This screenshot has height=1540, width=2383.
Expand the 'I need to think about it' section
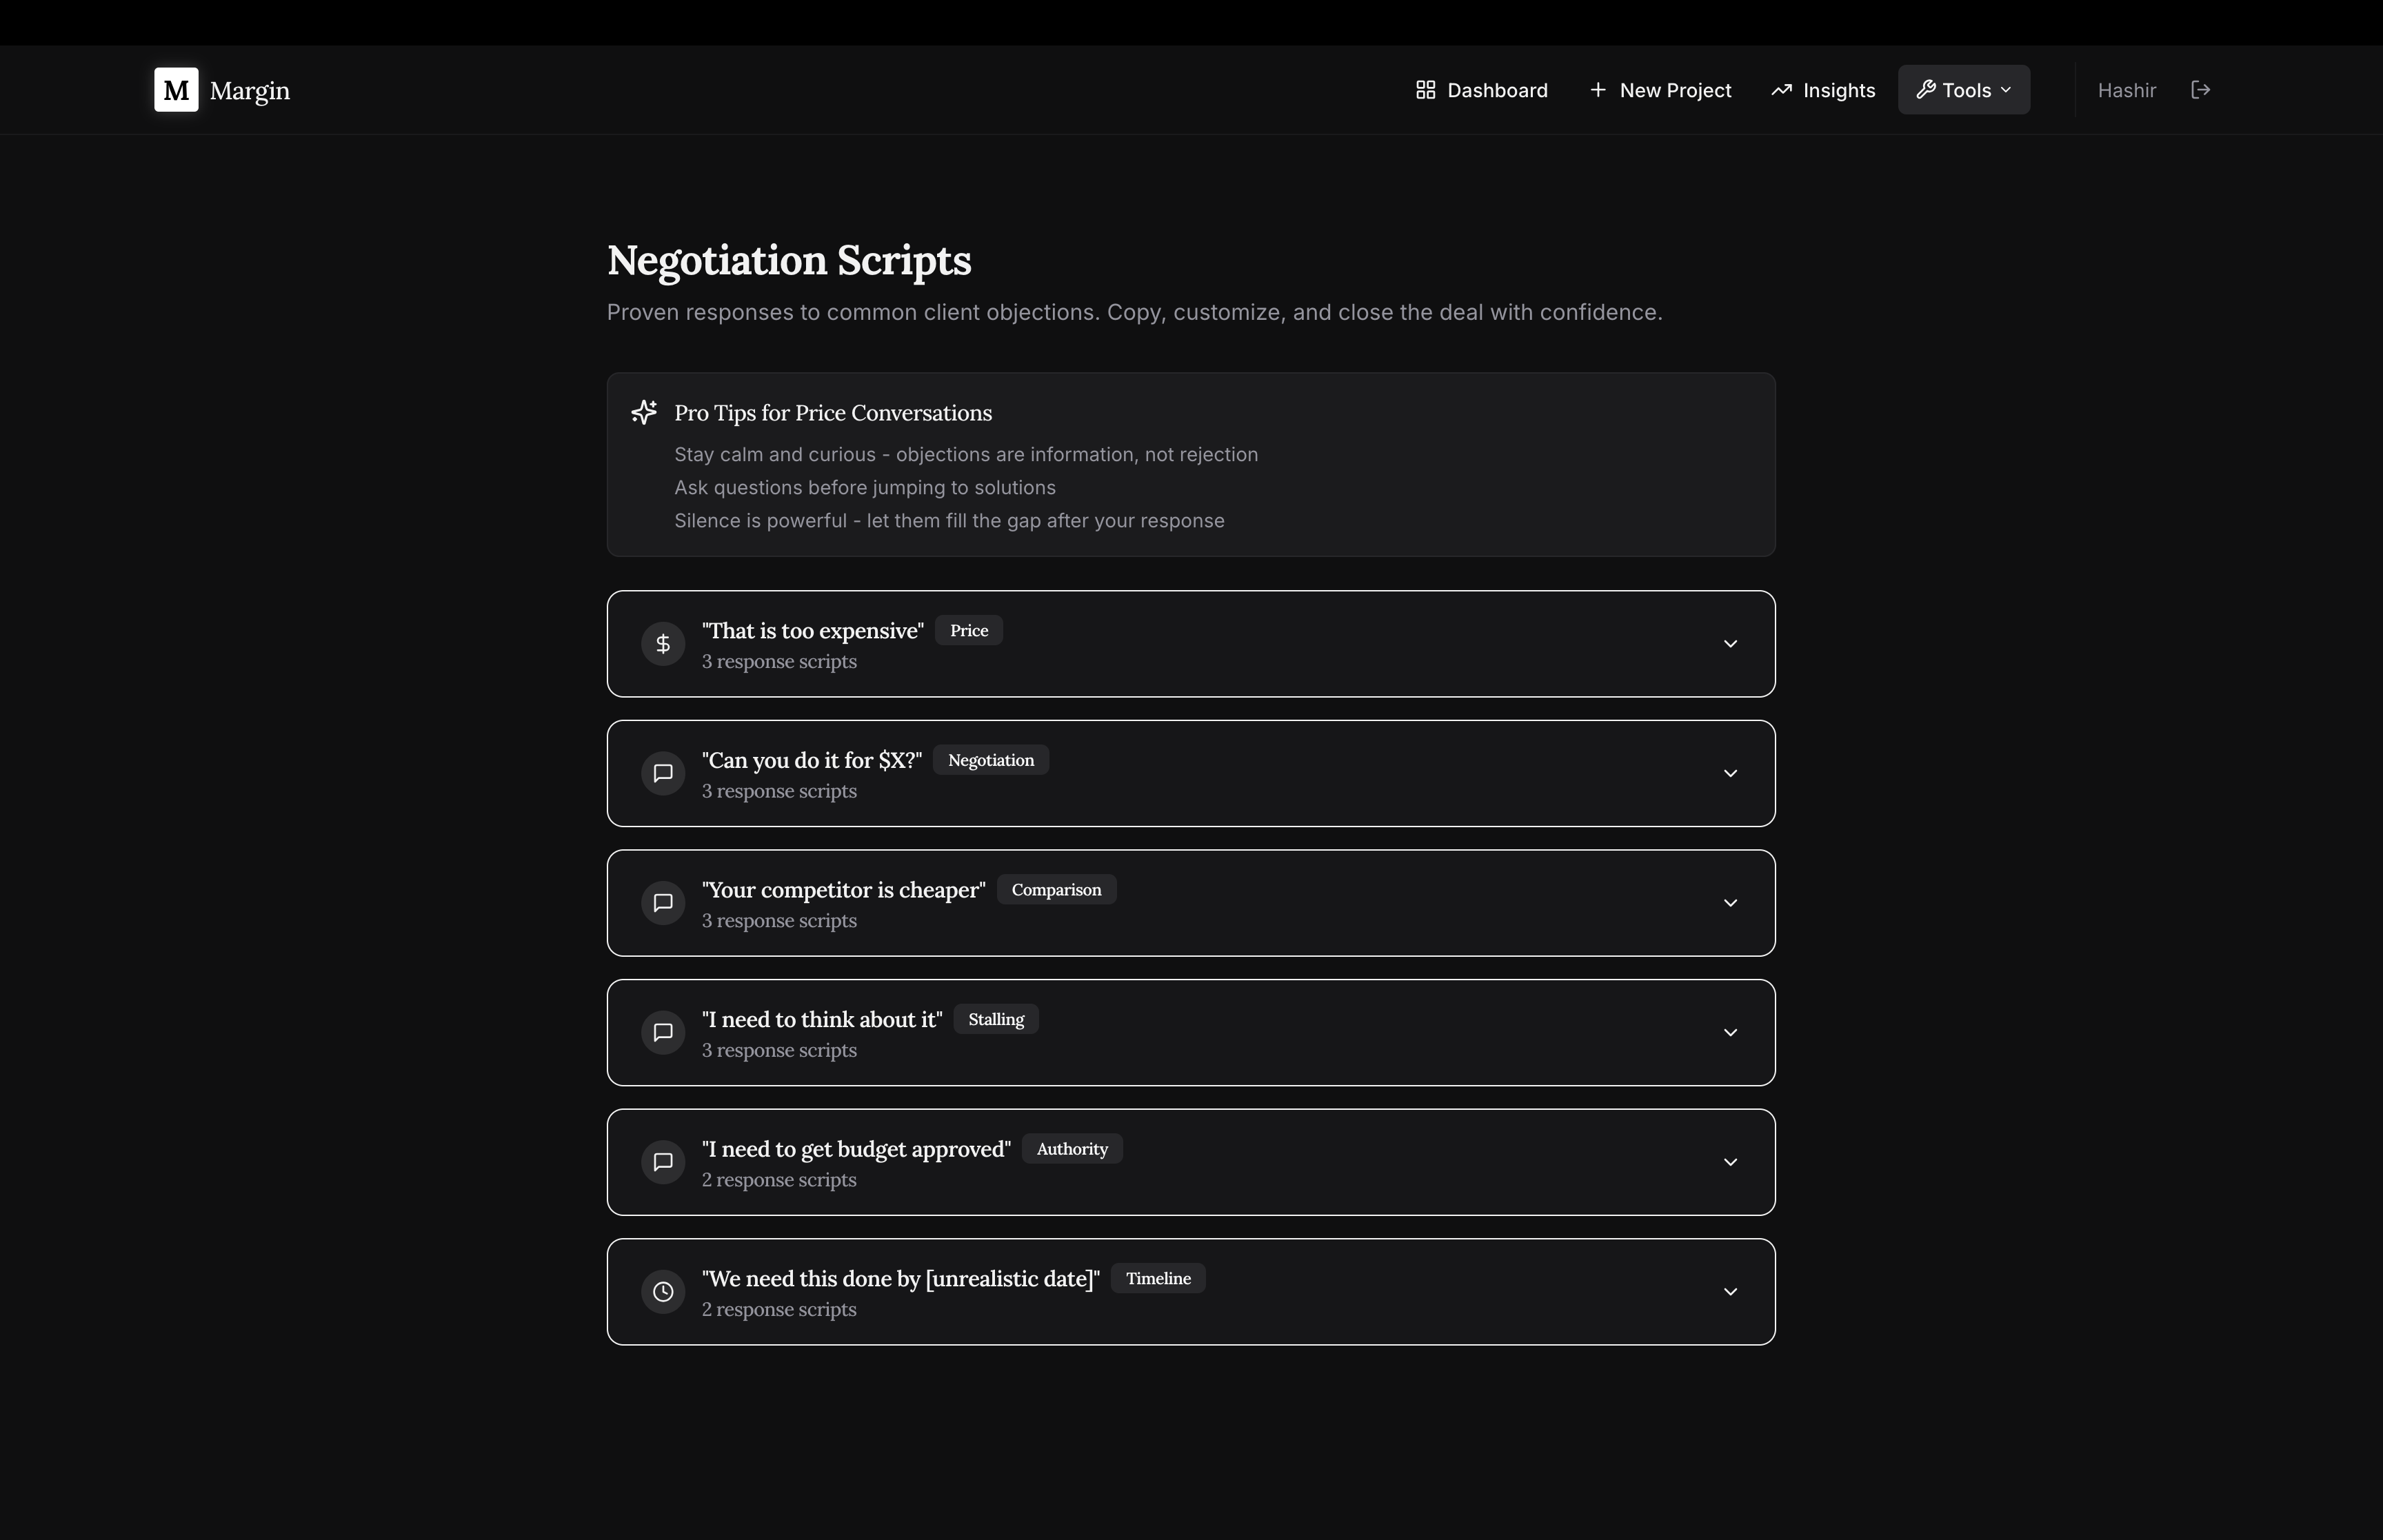(x=1730, y=1032)
